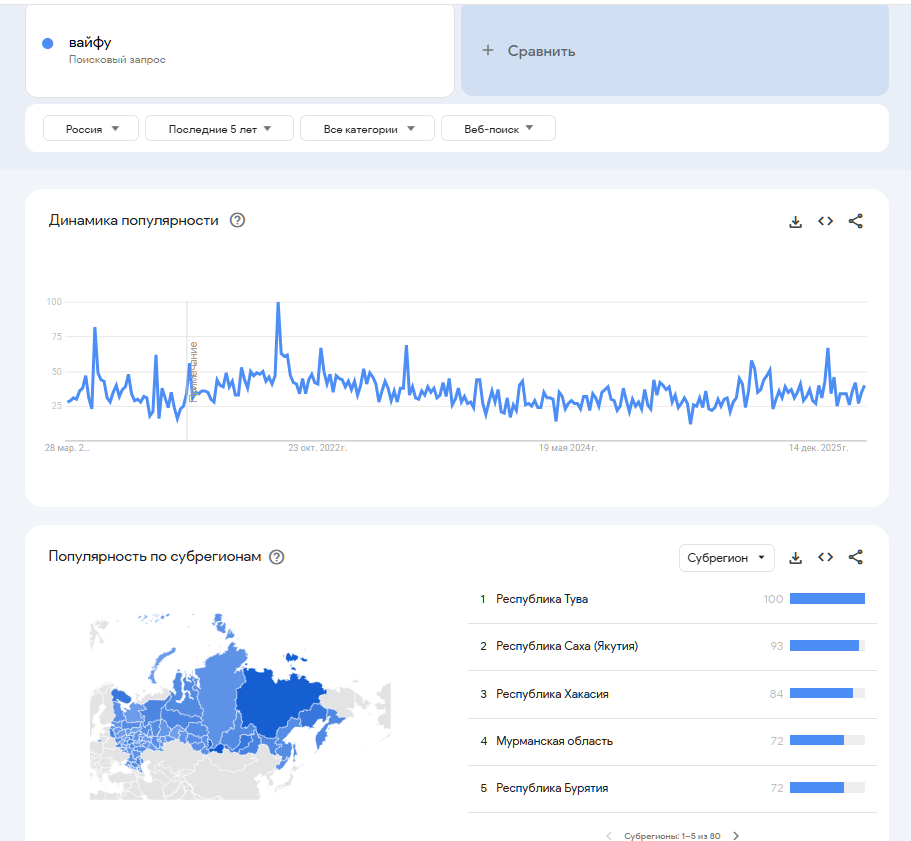Share the popularity dynamics chart
The width and height of the screenshot is (911, 841).
(855, 221)
